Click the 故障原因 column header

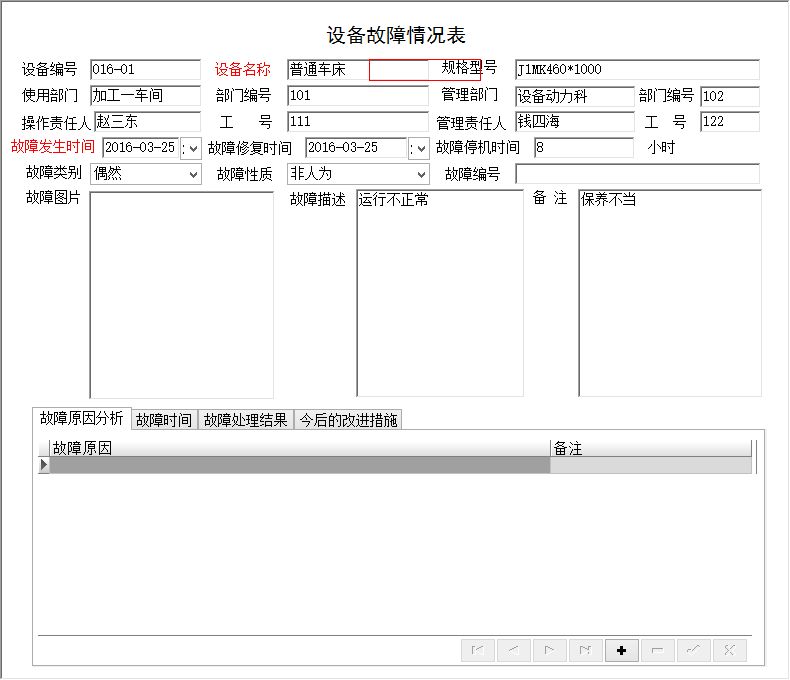300,449
